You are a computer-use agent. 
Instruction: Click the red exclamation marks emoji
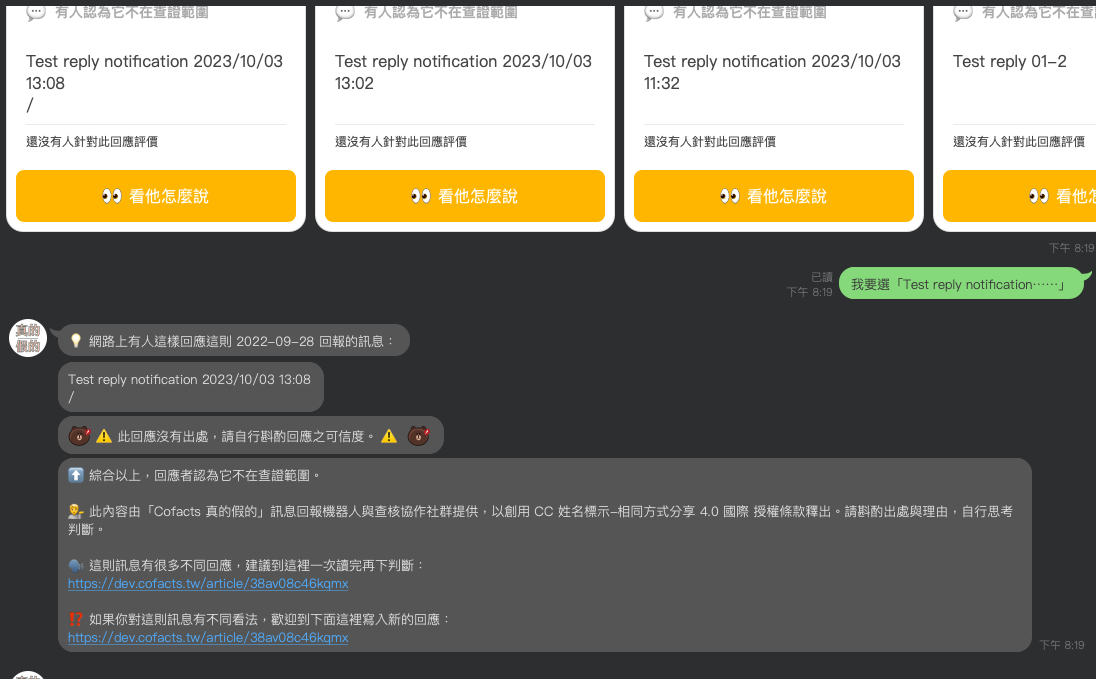click(75, 619)
